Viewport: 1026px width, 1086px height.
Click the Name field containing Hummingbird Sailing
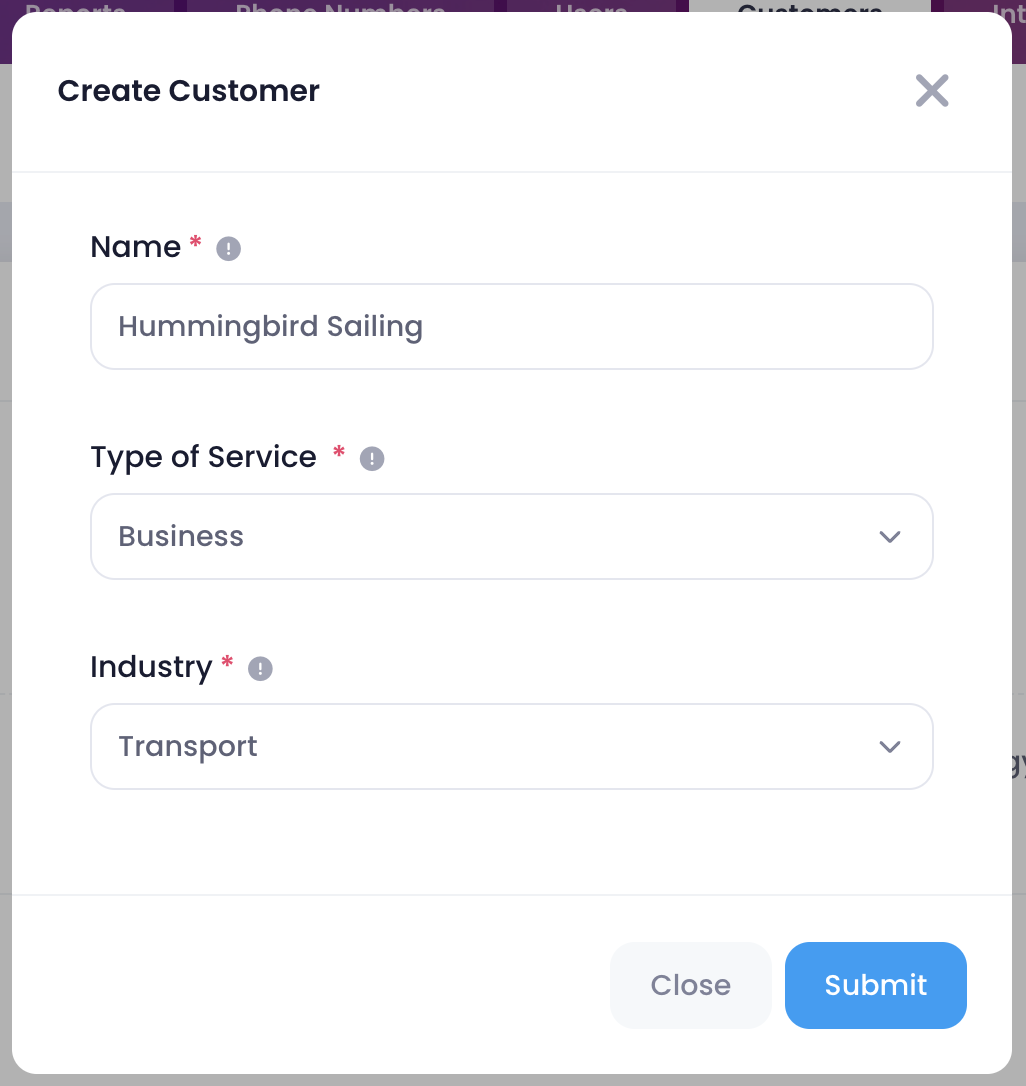pyautogui.click(x=512, y=326)
